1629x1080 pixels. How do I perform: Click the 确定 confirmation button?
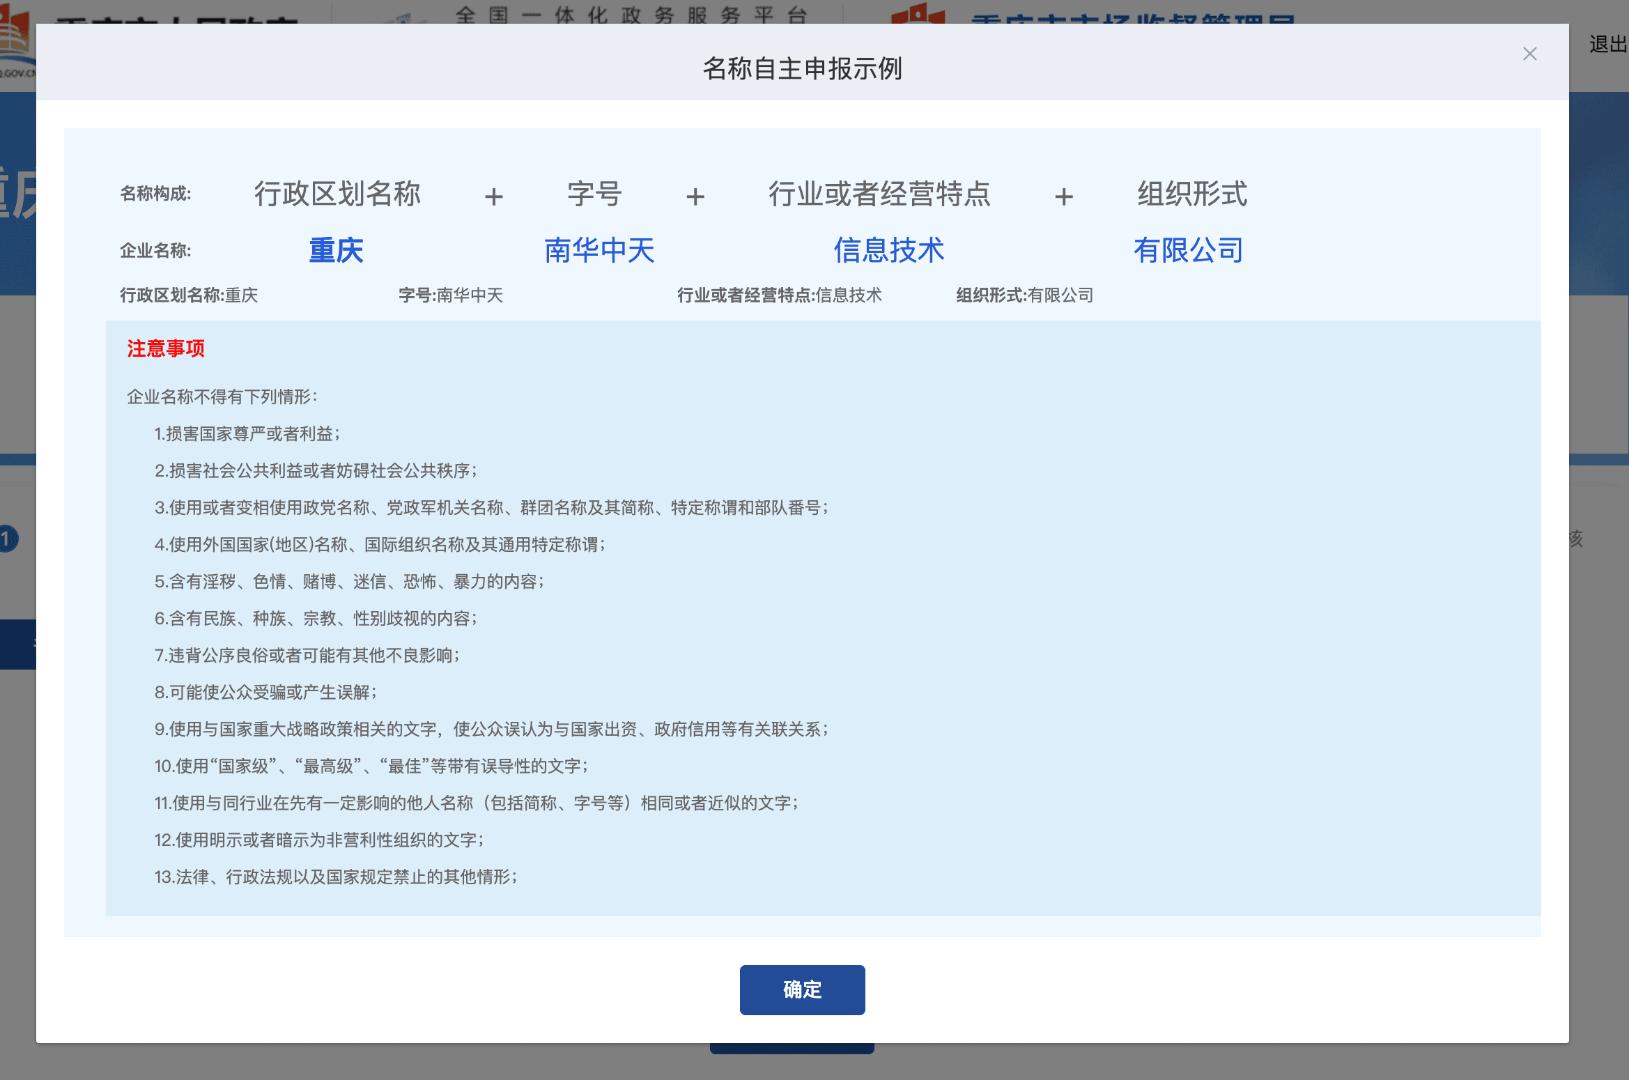[x=802, y=990]
